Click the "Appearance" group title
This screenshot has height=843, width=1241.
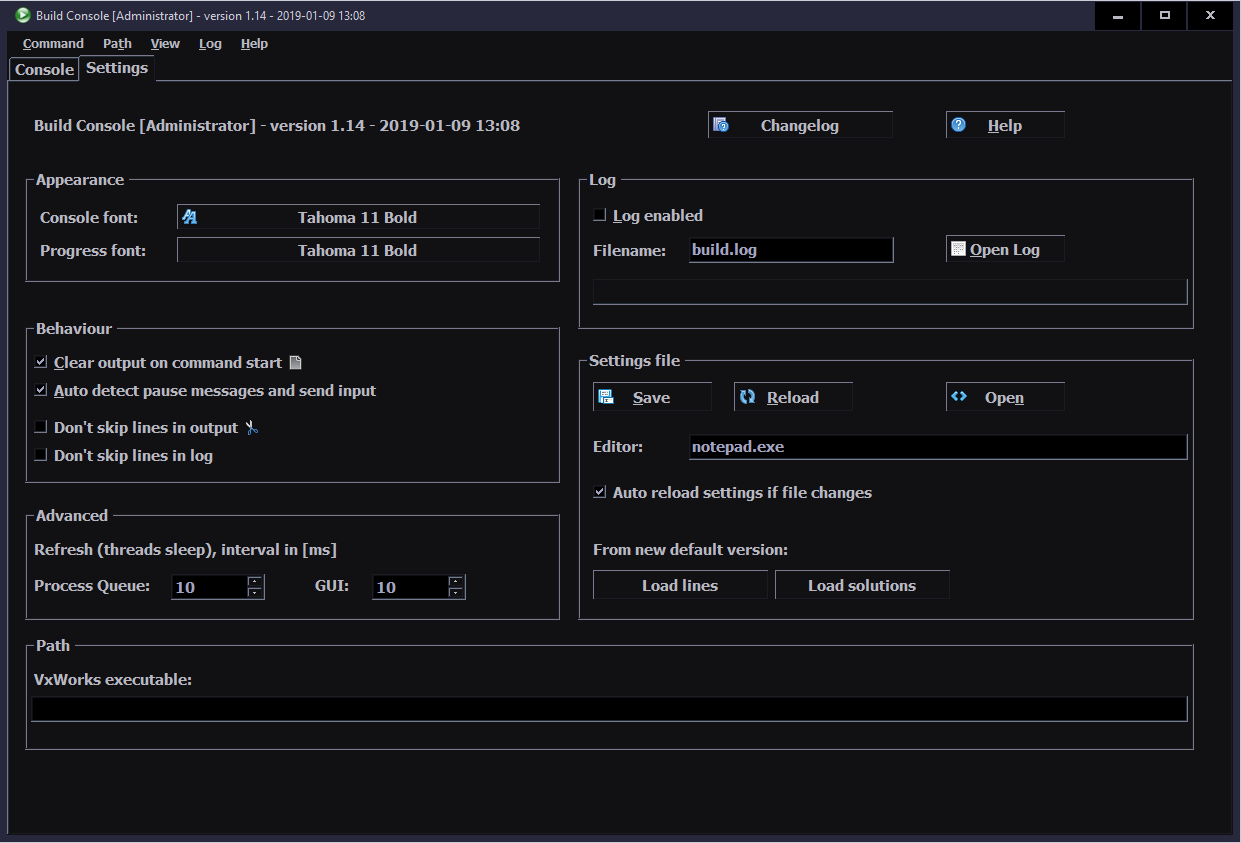coord(80,180)
